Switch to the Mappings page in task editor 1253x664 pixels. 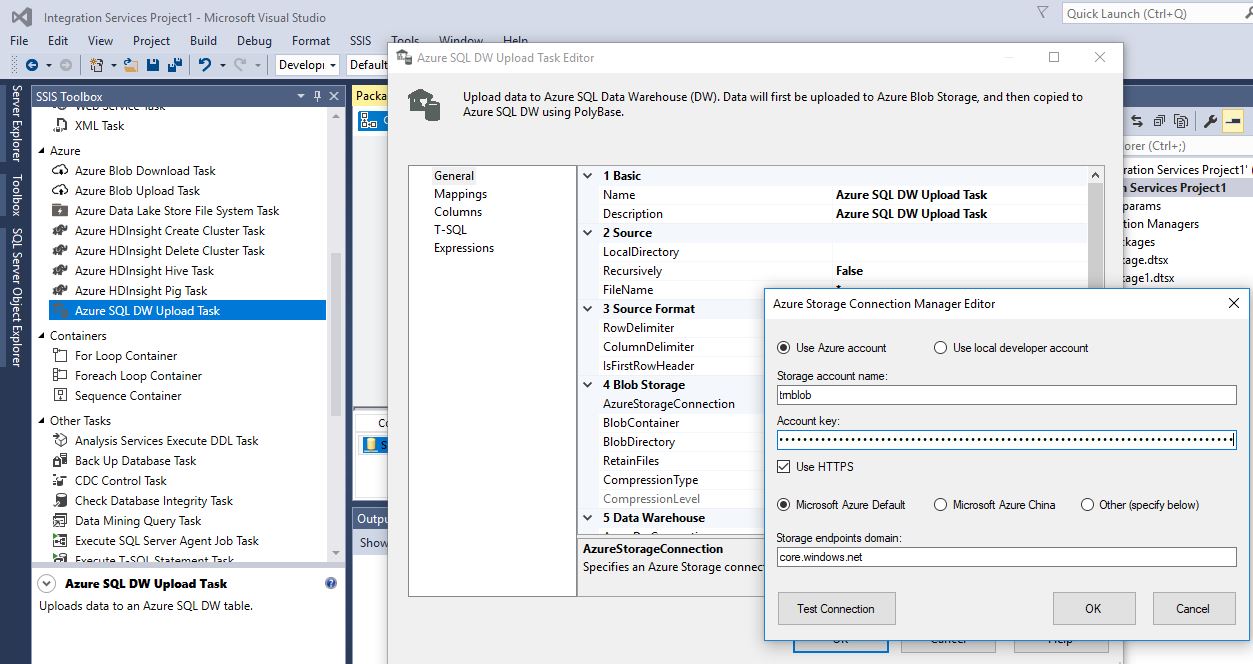tap(460, 194)
